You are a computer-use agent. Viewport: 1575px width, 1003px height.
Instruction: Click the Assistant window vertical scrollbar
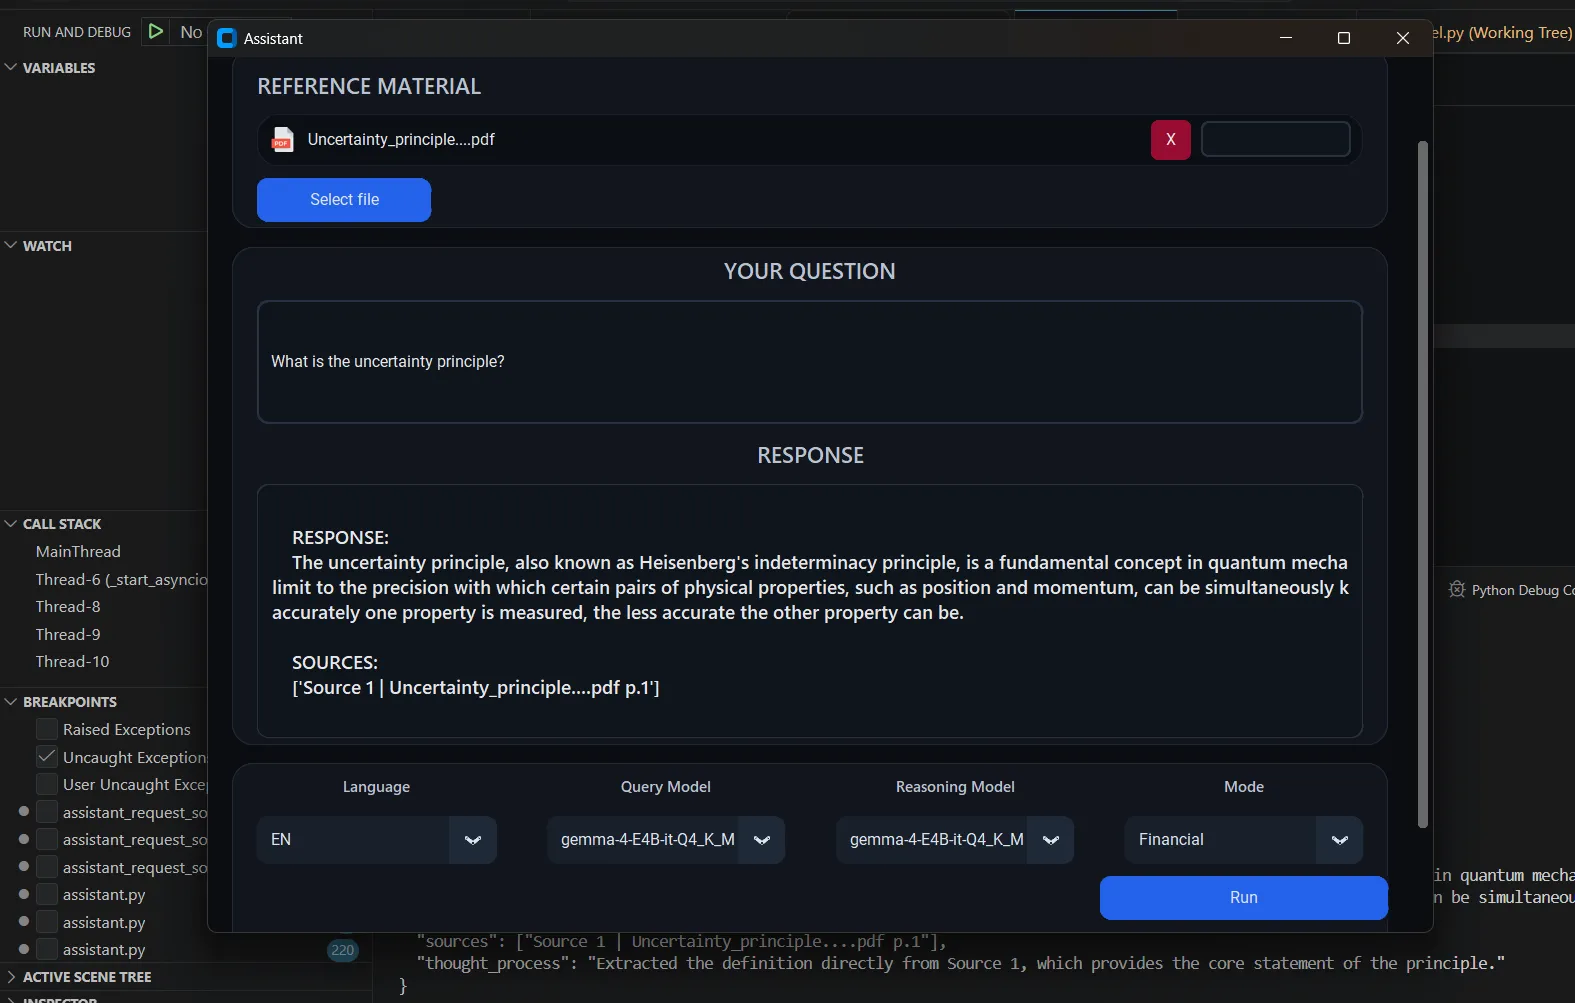click(x=1422, y=484)
